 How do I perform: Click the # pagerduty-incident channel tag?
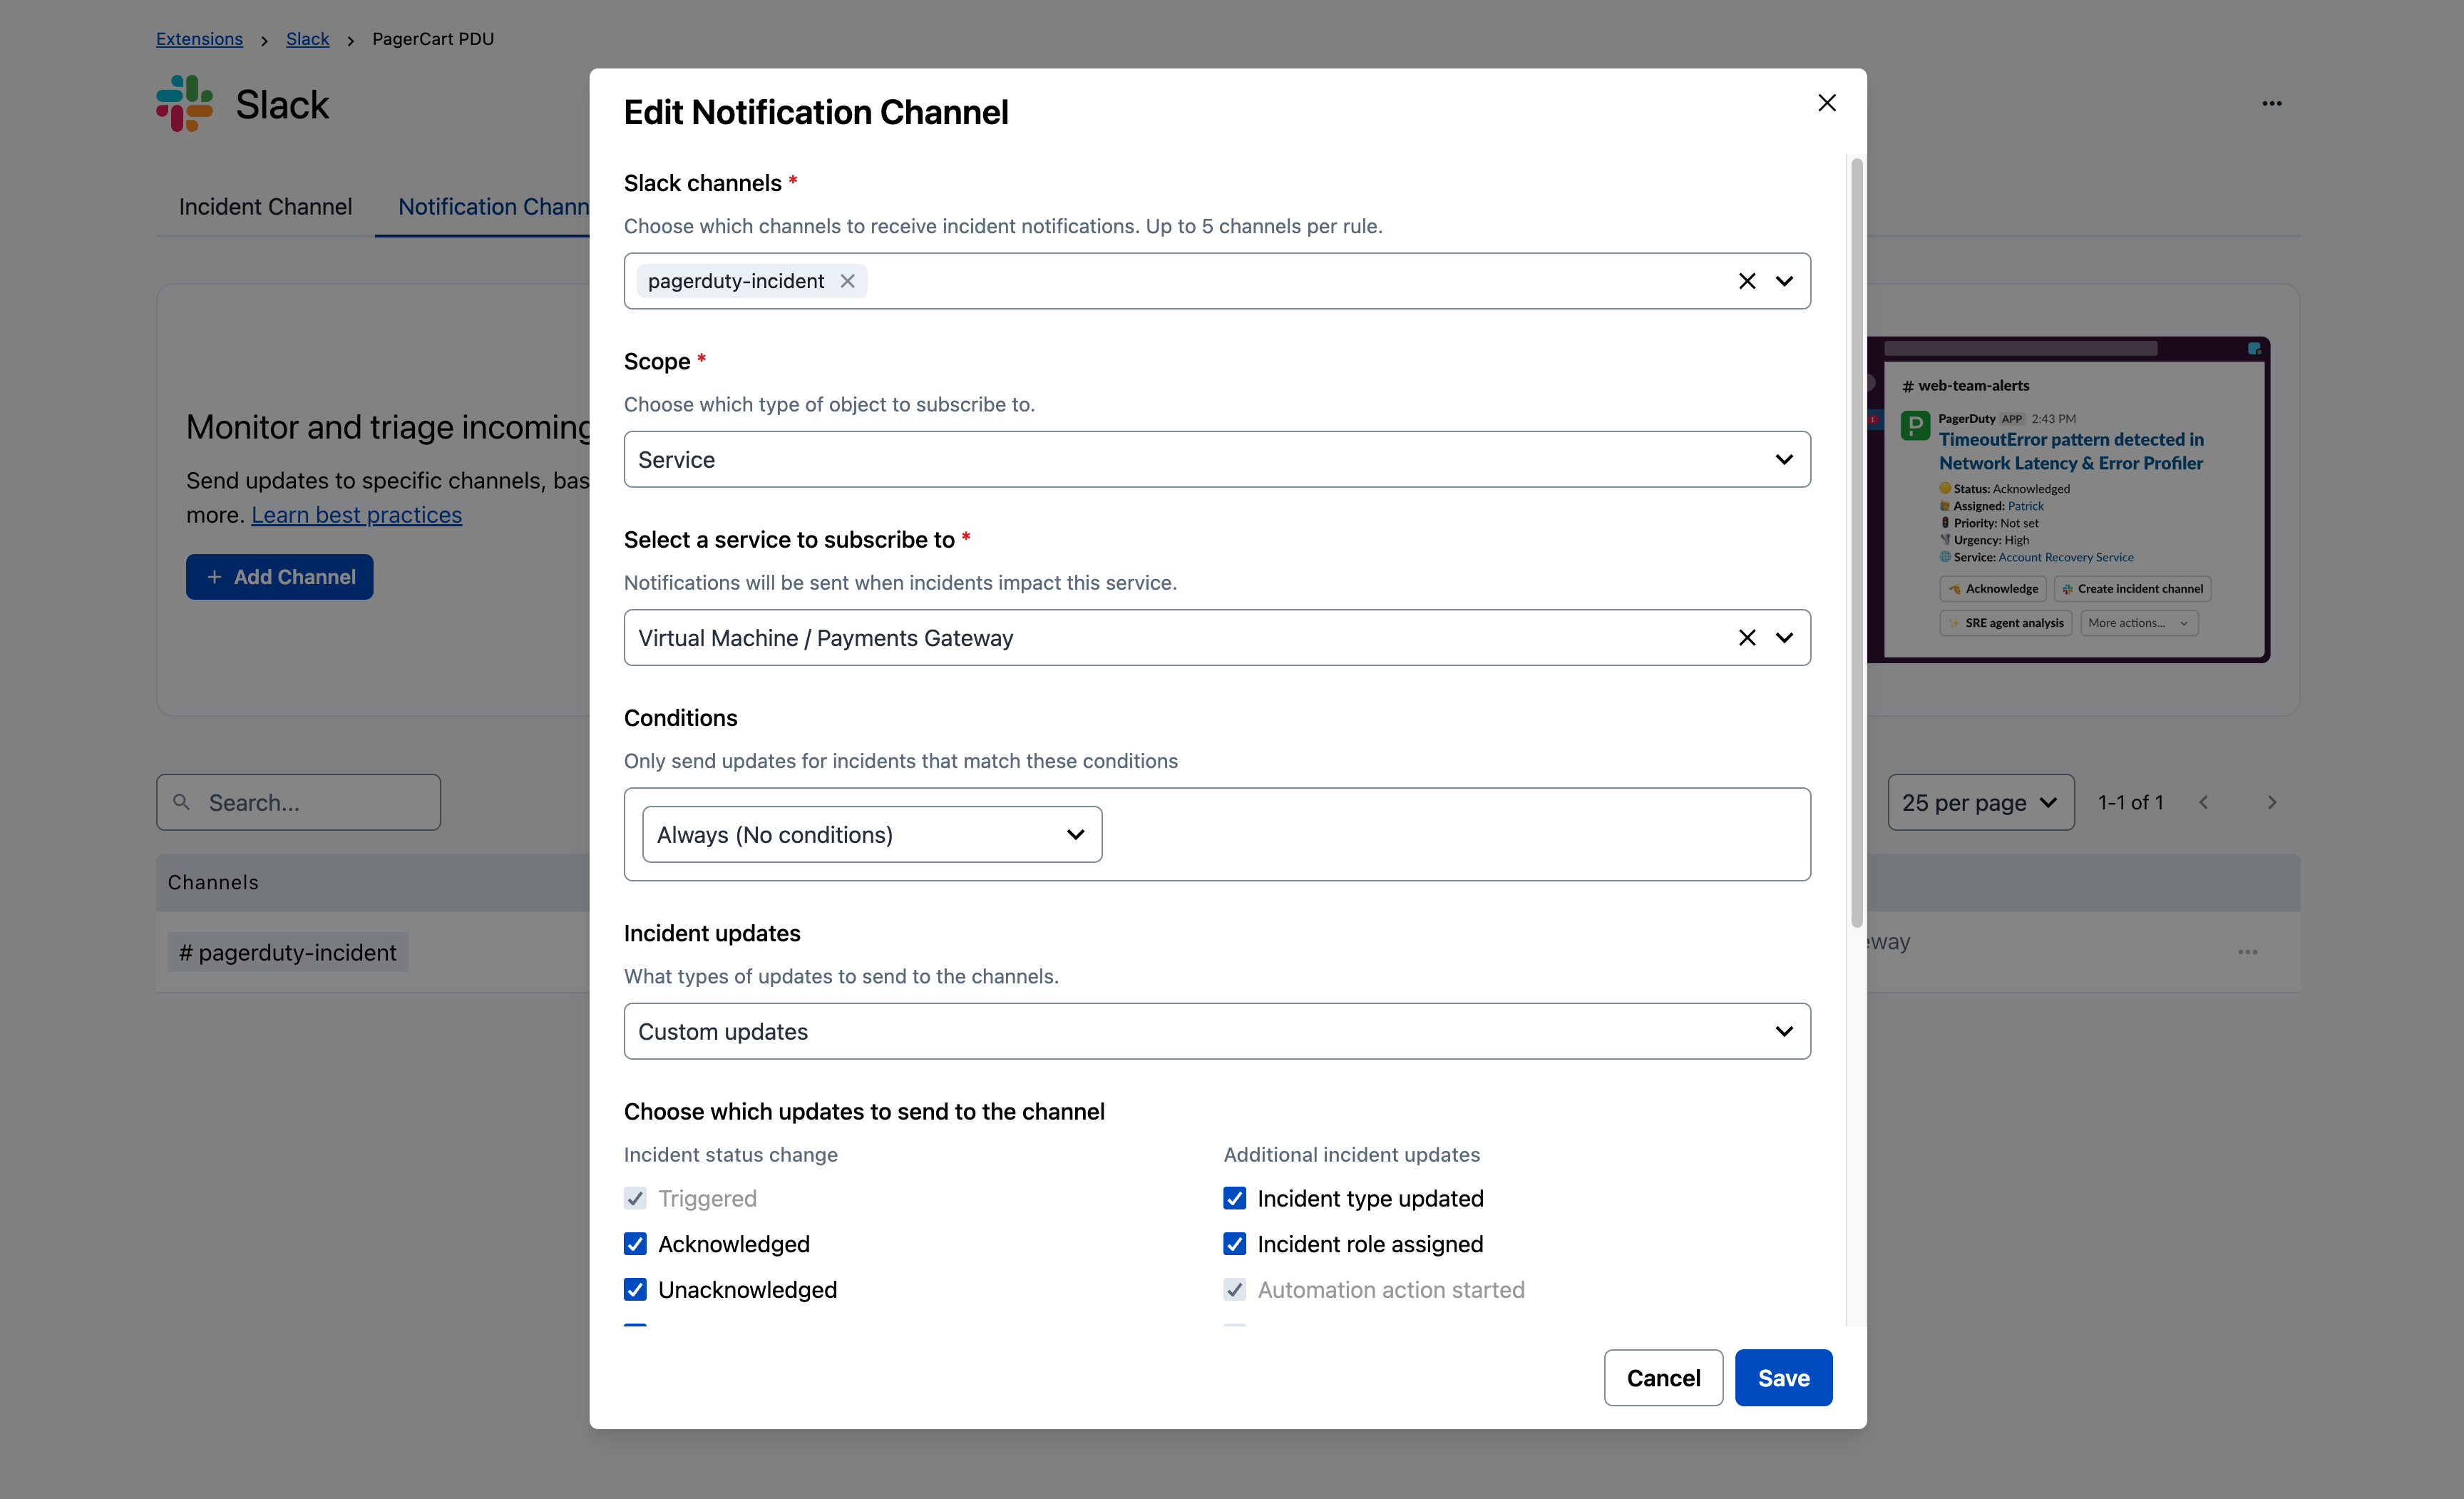click(288, 953)
